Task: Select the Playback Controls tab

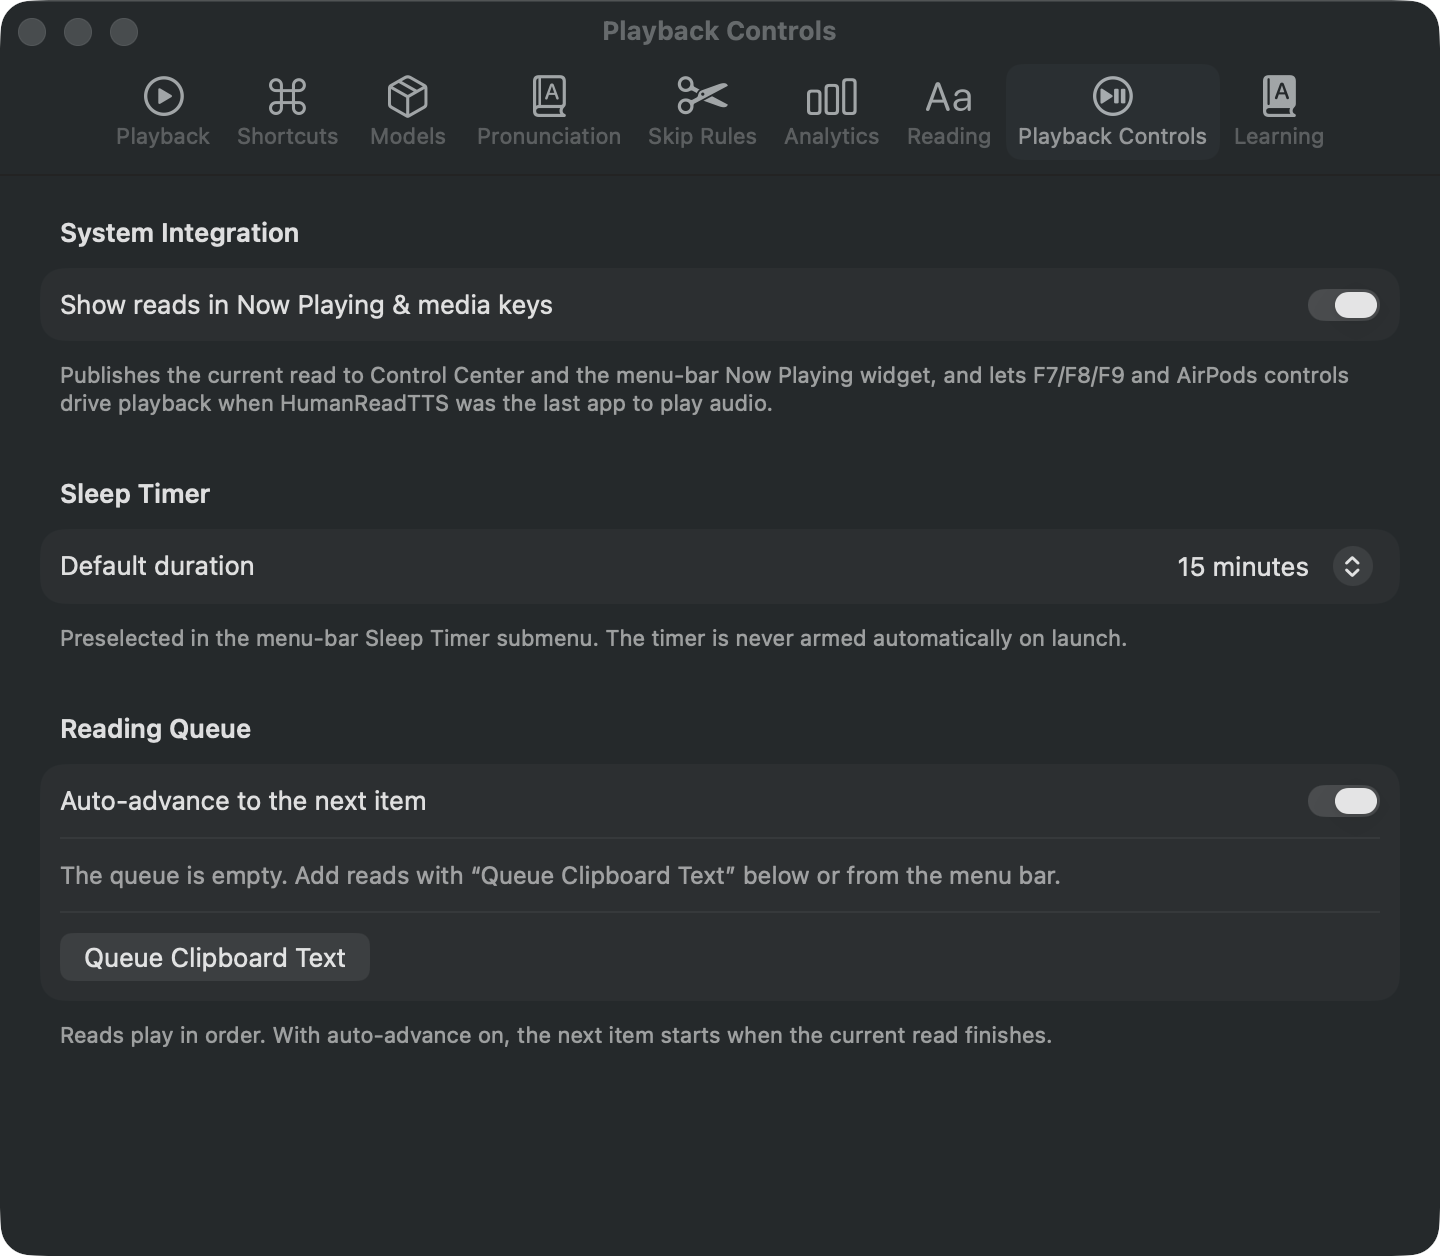Action: click(x=1112, y=112)
